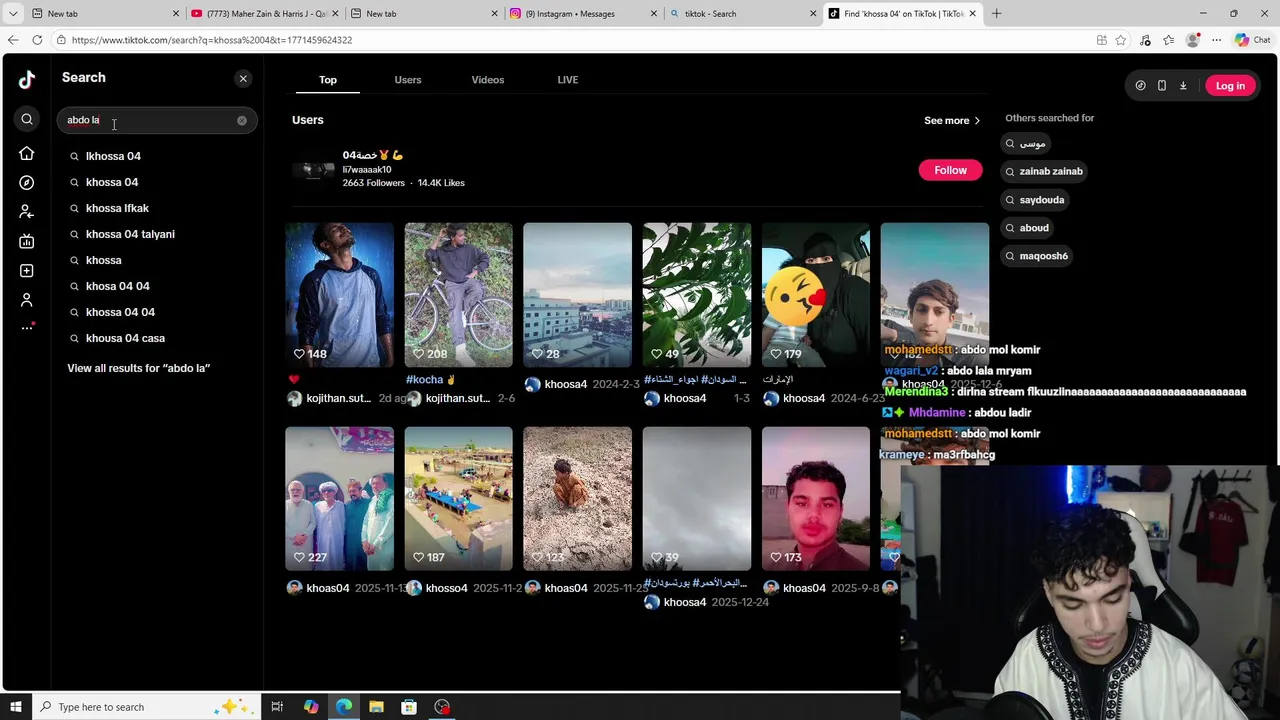Close the Search panel with X
The image size is (1280, 720).
pyautogui.click(x=243, y=79)
